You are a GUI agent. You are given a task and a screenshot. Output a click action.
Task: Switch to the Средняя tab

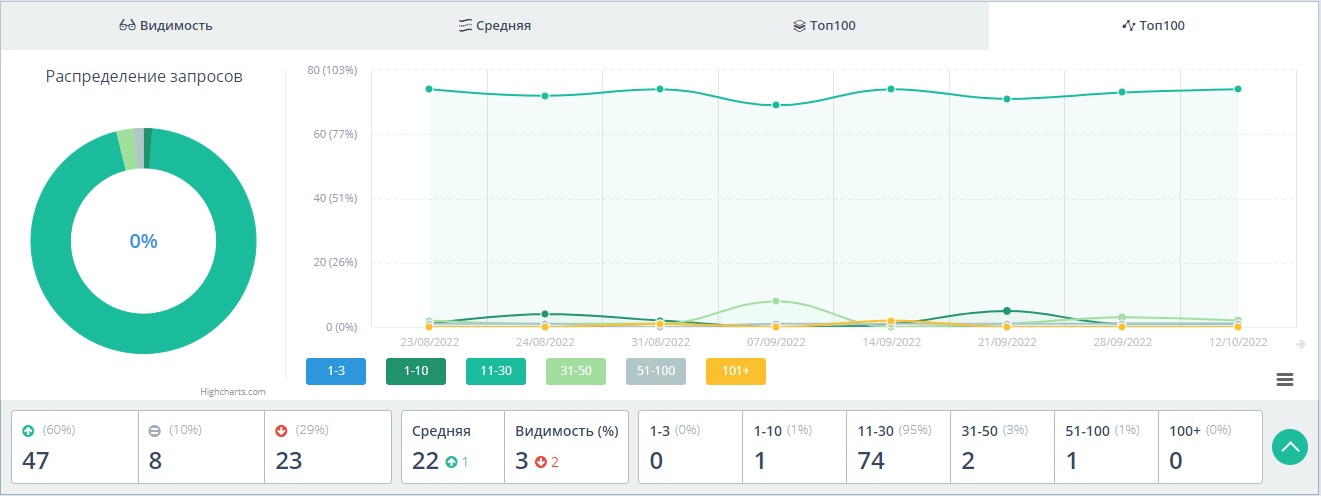(494, 25)
